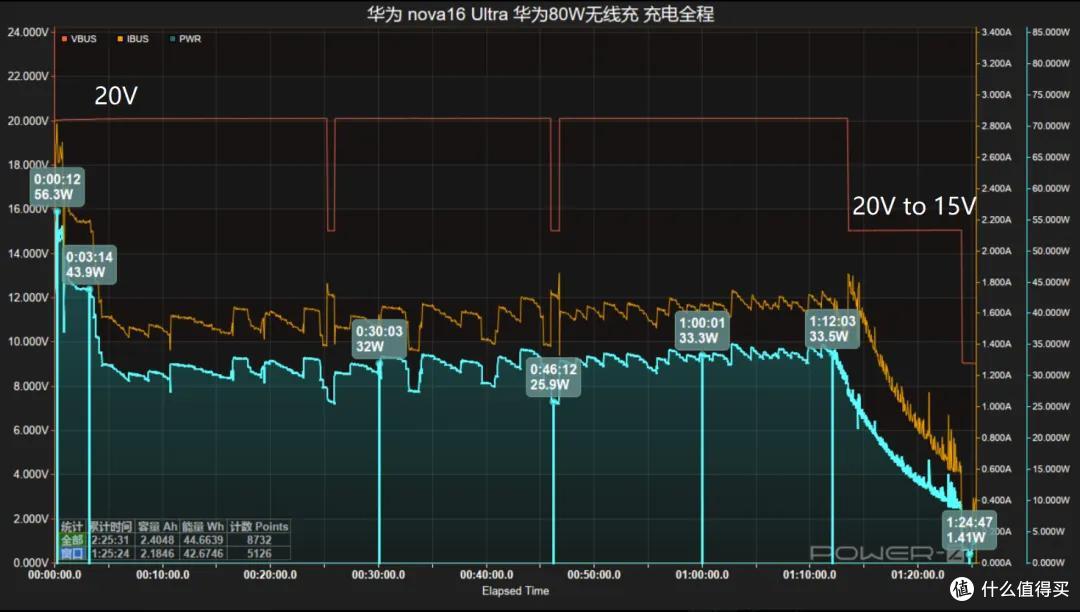The image size is (1080, 612).
Task: Click the 全部 row header in statistics
Action: tap(72, 540)
